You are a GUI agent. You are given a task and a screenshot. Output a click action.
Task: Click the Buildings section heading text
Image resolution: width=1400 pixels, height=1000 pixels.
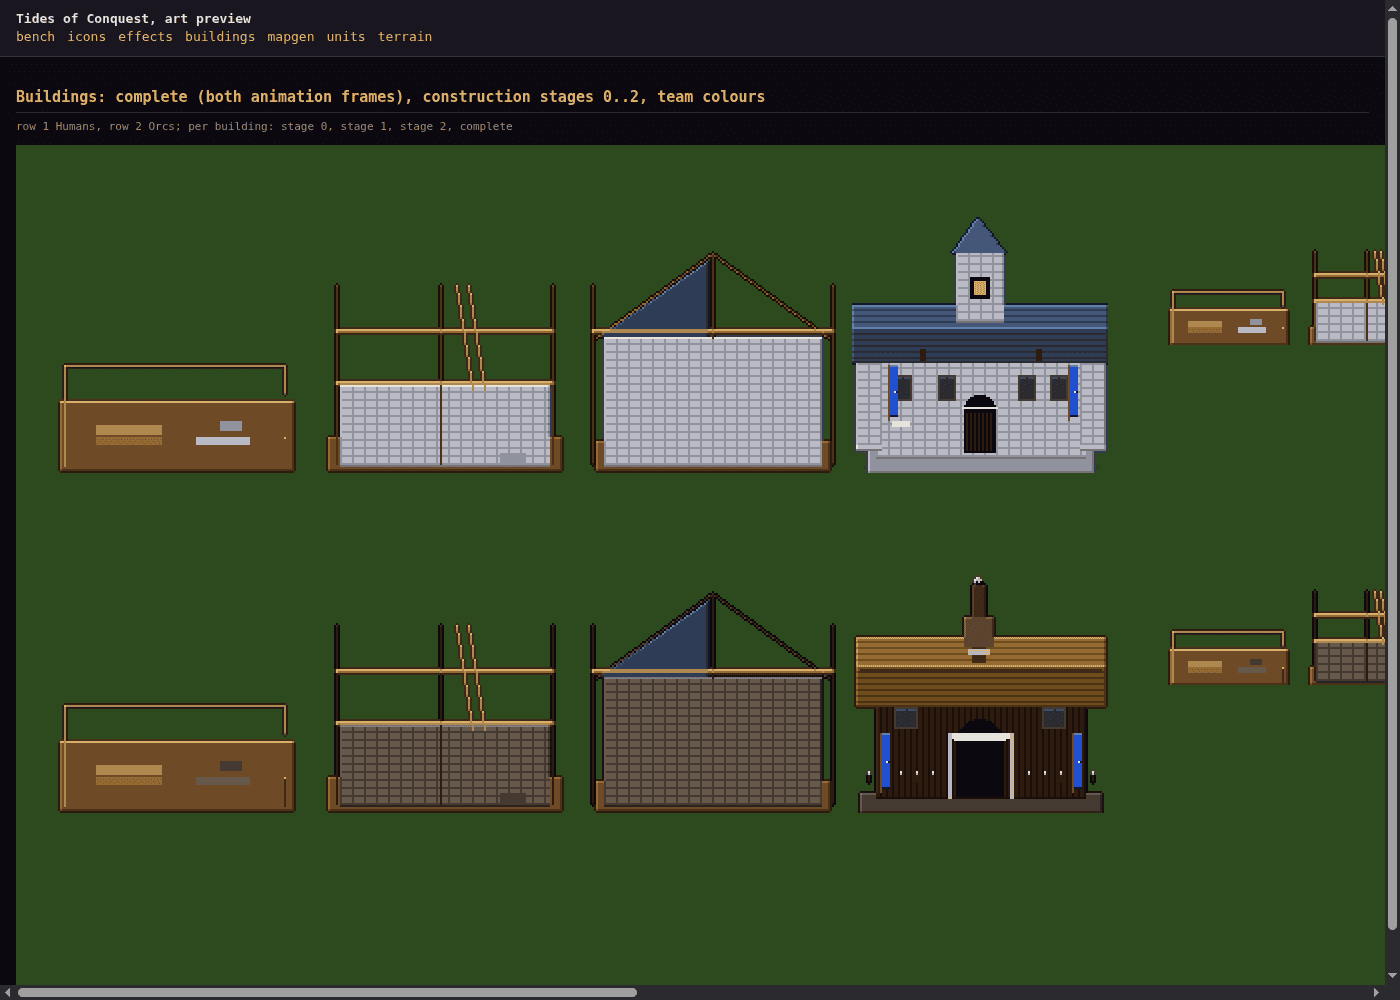pyautogui.click(x=390, y=97)
